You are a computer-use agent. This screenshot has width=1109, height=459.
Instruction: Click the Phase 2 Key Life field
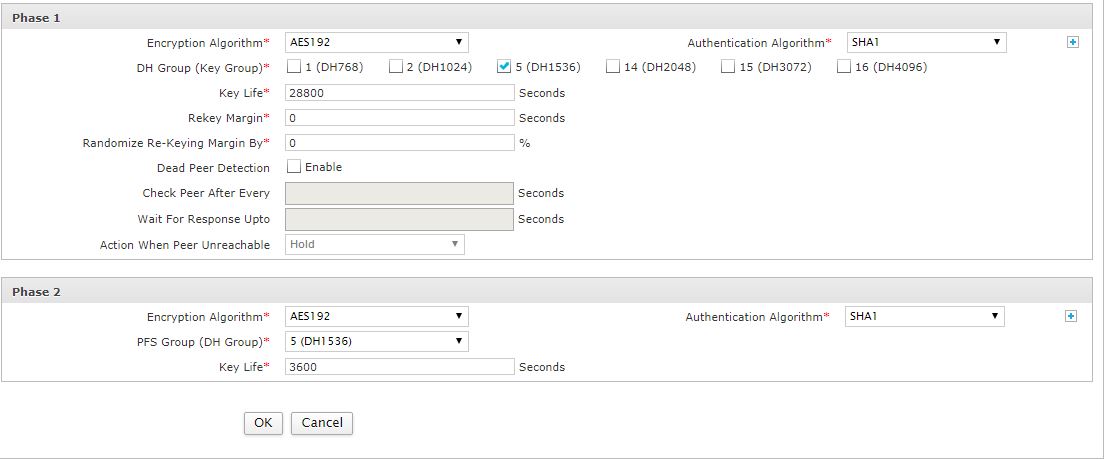400,366
